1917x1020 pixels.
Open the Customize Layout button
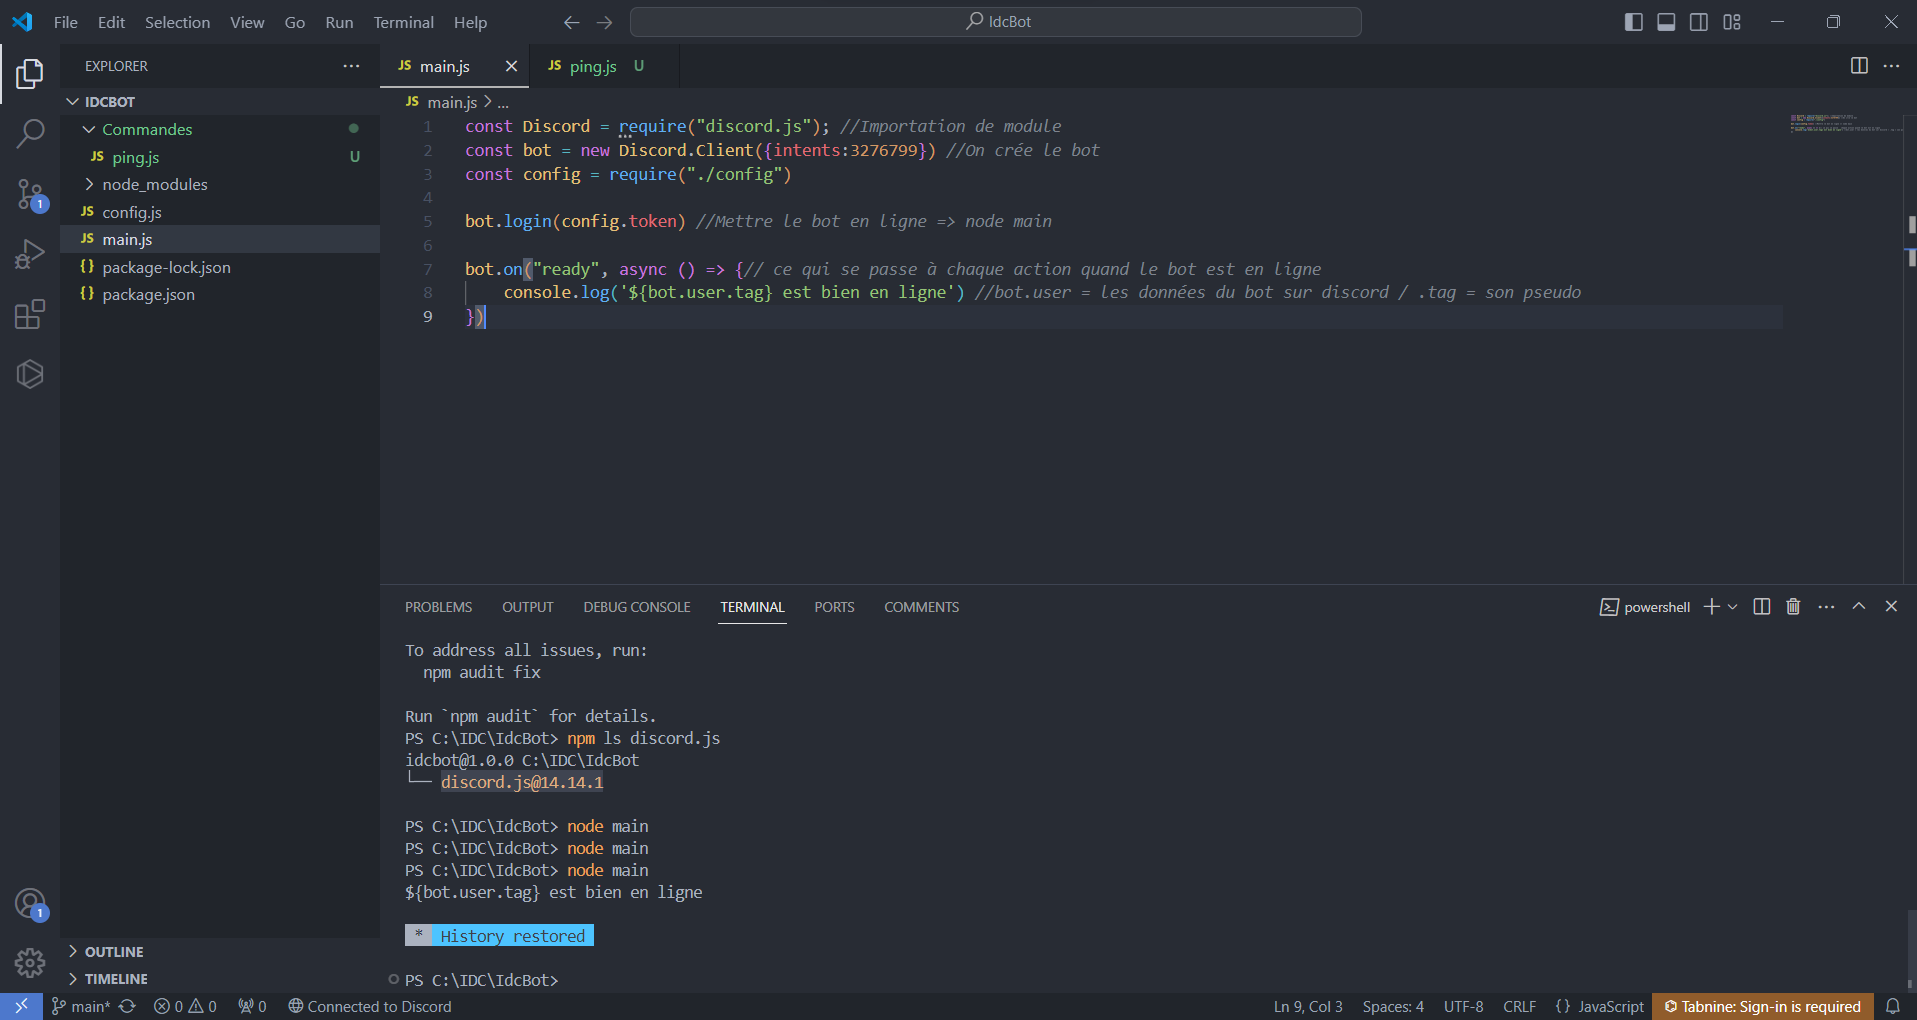[x=1732, y=22]
